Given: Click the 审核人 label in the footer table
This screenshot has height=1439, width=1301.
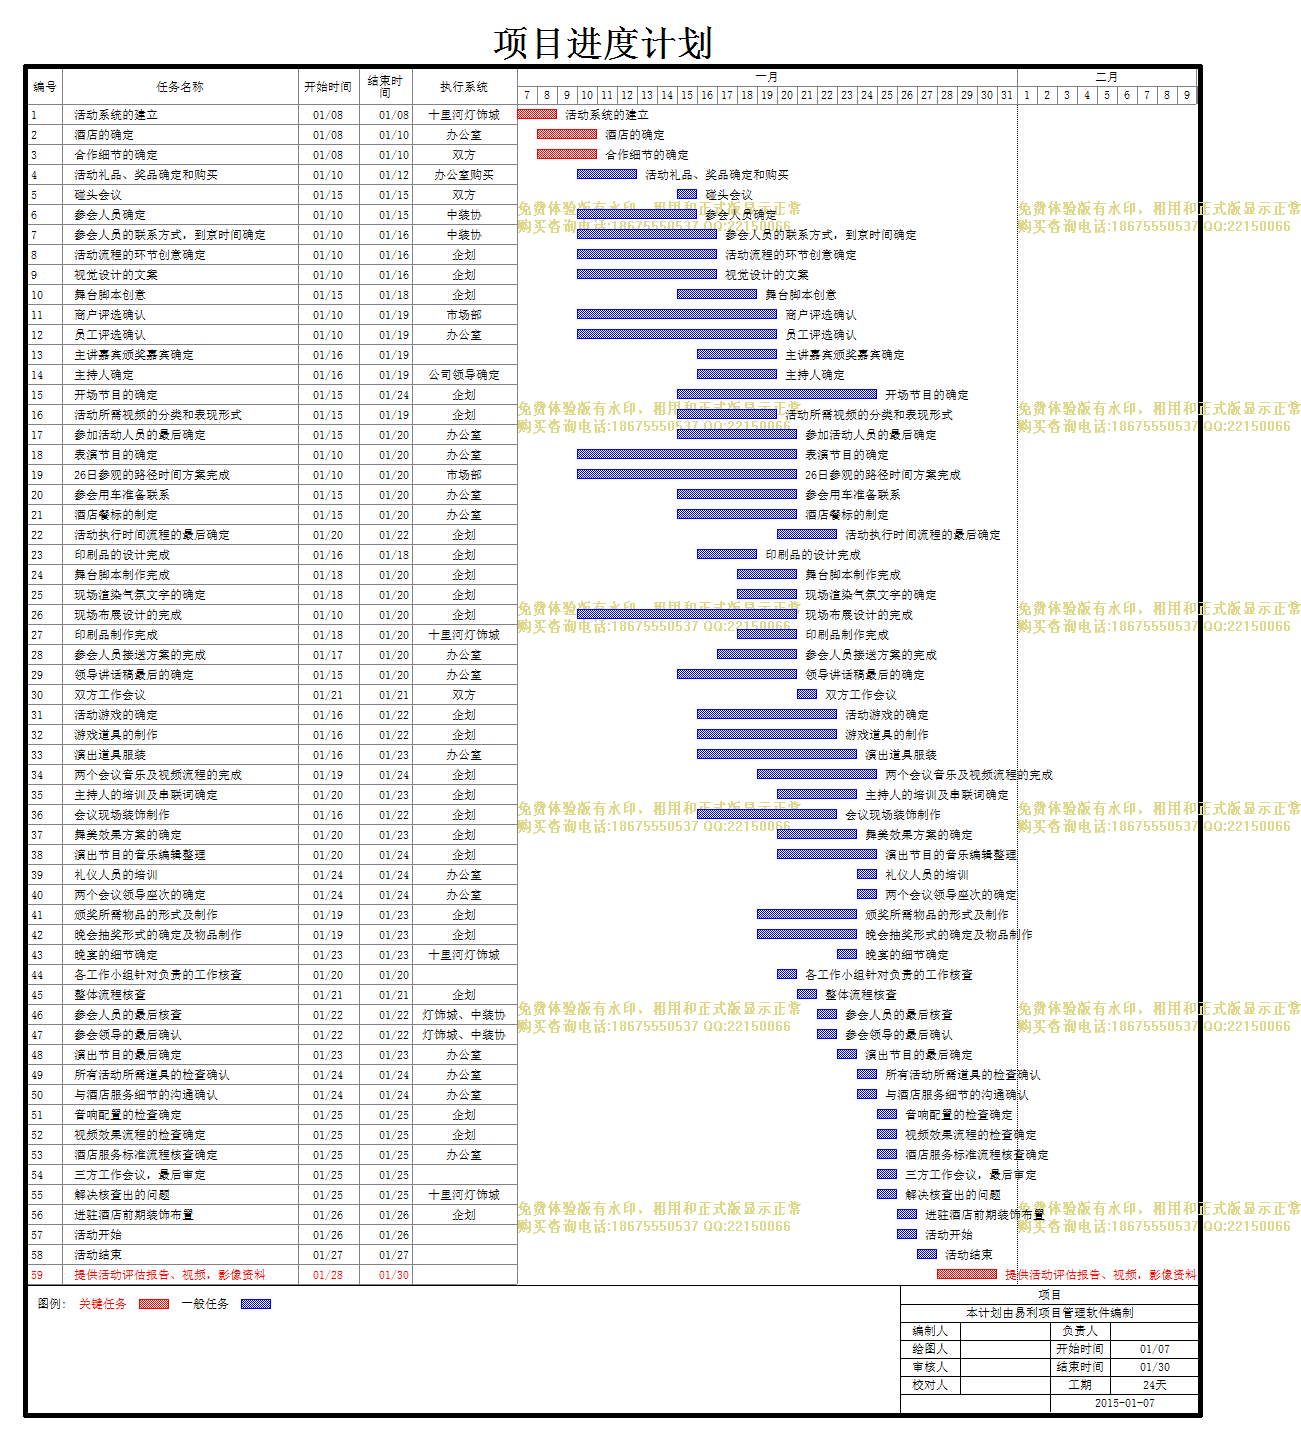Looking at the screenshot, I should pyautogui.click(x=930, y=1367).
